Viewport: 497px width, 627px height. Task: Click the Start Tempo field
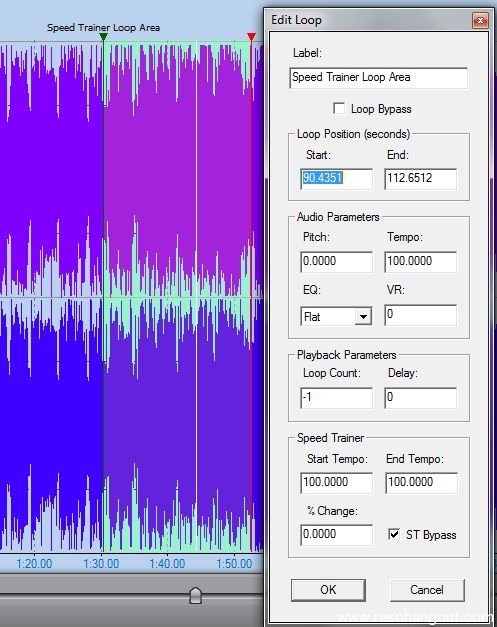coord(336,483)
